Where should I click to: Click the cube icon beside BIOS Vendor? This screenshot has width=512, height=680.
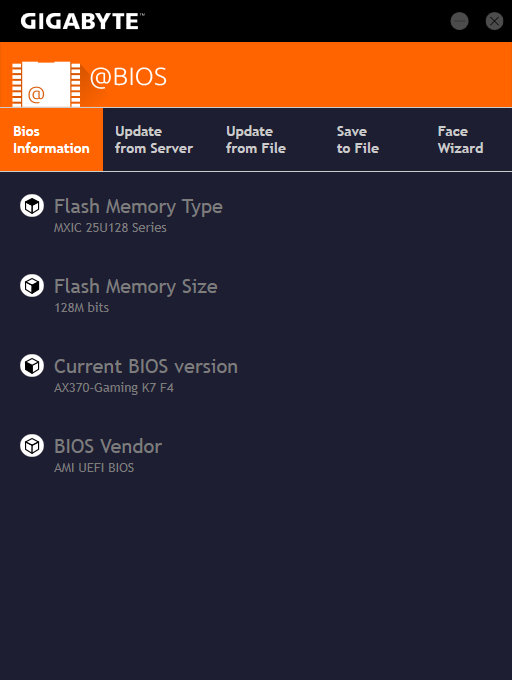tap(32, 446)
